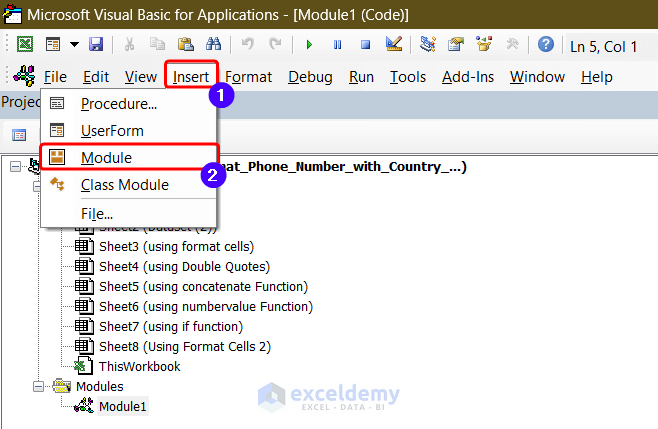Click the Cut scissors icon

coord(129,44)
